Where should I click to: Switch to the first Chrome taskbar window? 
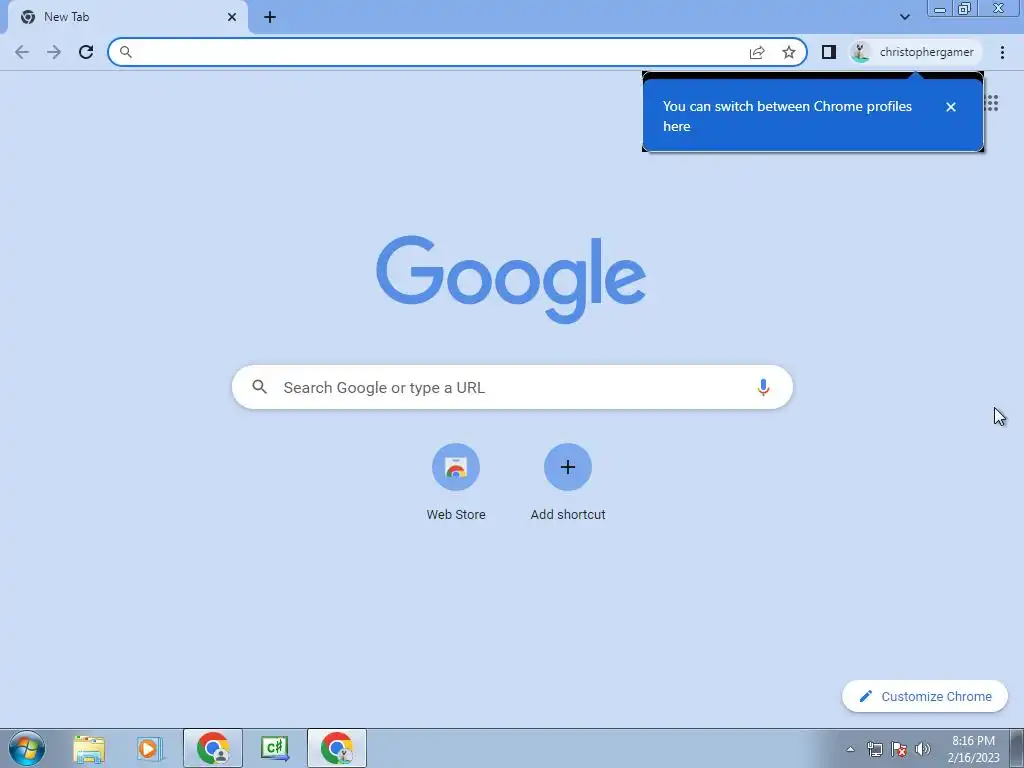click(x=213, y=748)
